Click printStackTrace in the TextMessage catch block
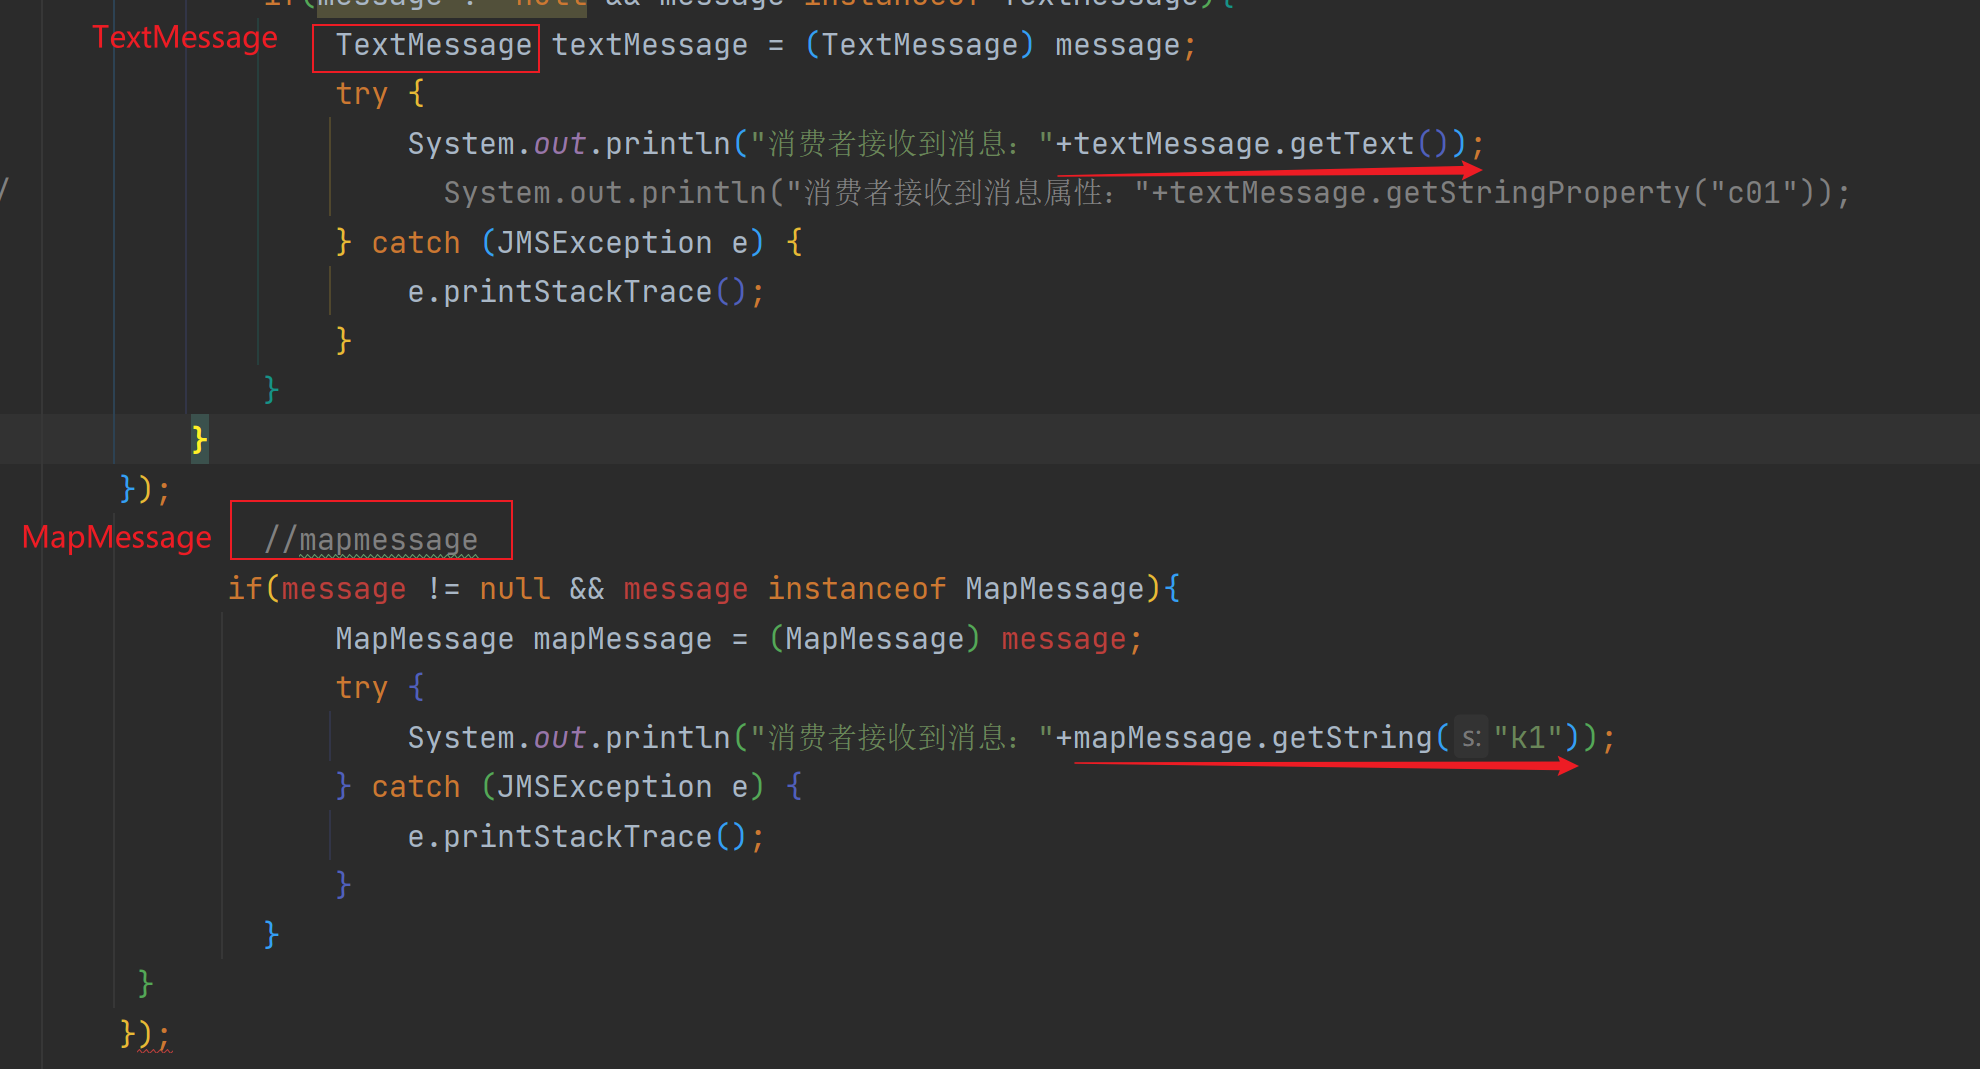Screen dimensions: 1980x1069 [x=578, y=292]
